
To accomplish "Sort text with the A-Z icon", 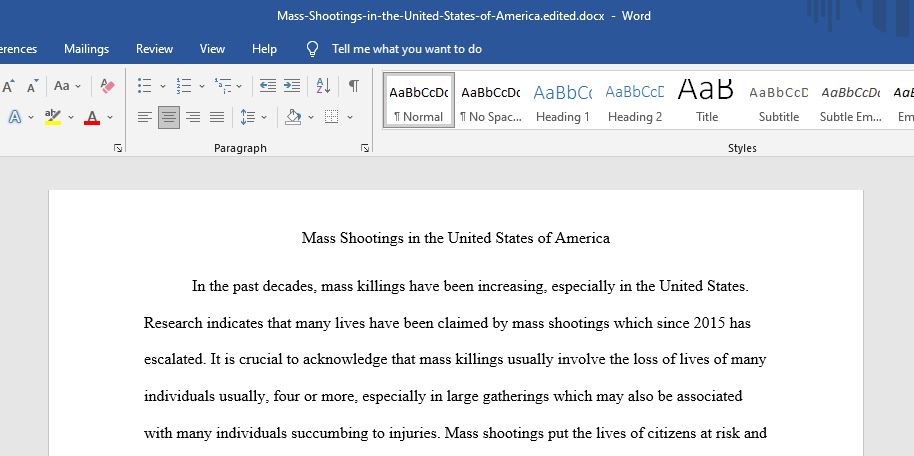I will pos(324,86).
